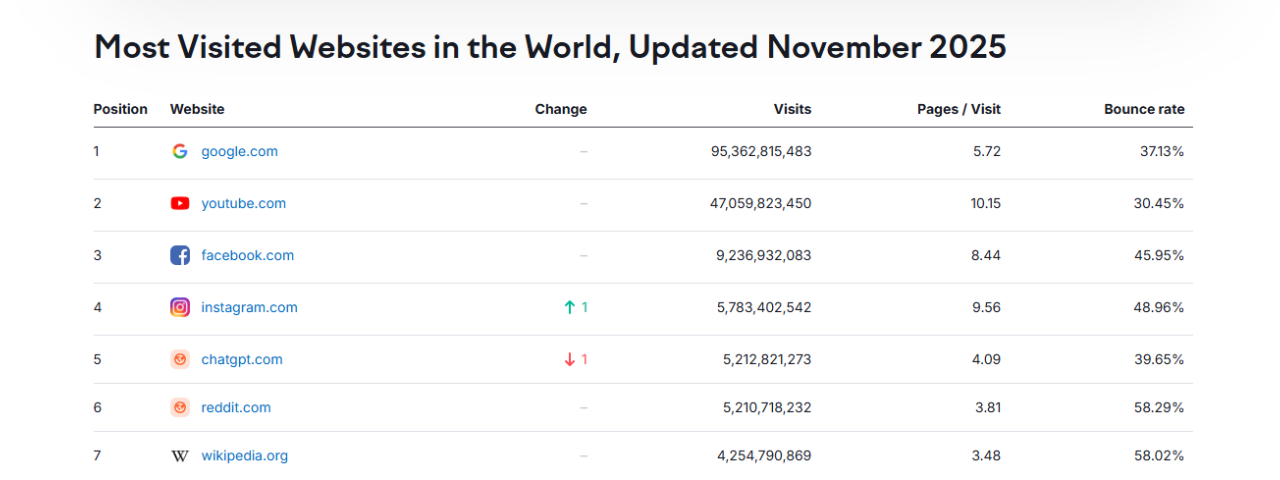Click position number 2 in youtube.com row
The image size is (1280, 480).
tap(97, 203)
